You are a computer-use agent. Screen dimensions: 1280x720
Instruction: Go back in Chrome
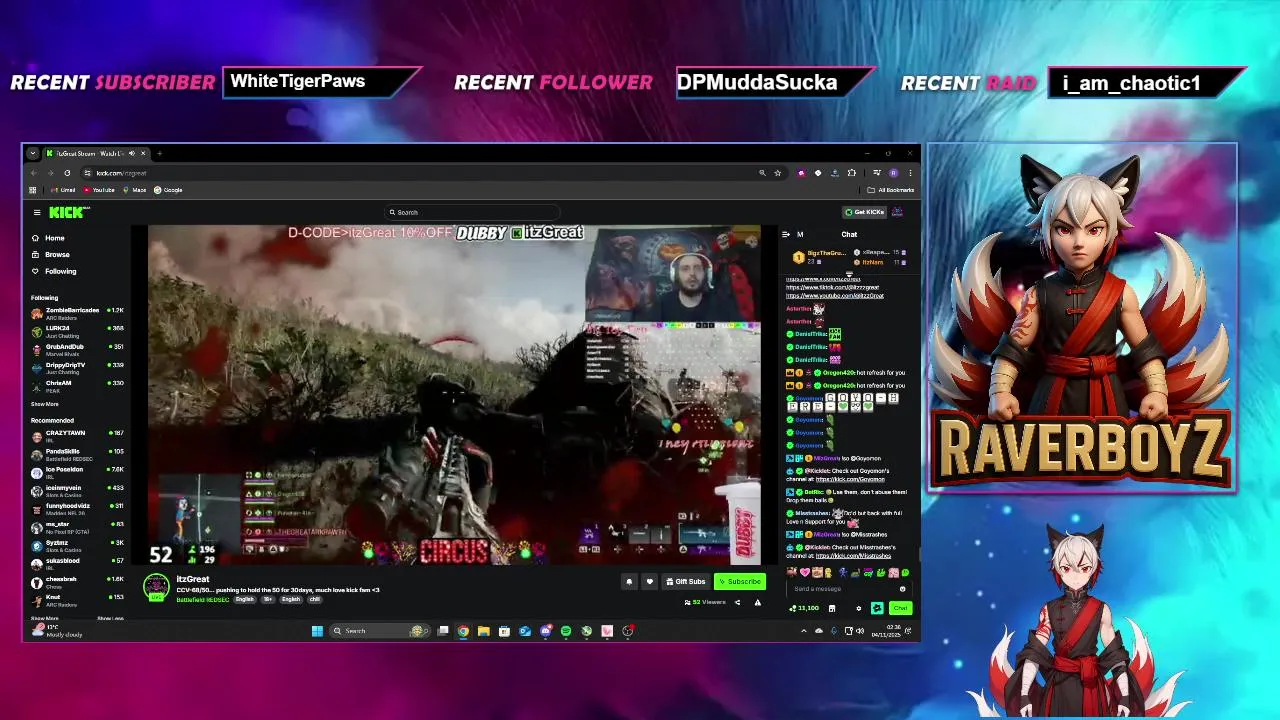point(33,173)
